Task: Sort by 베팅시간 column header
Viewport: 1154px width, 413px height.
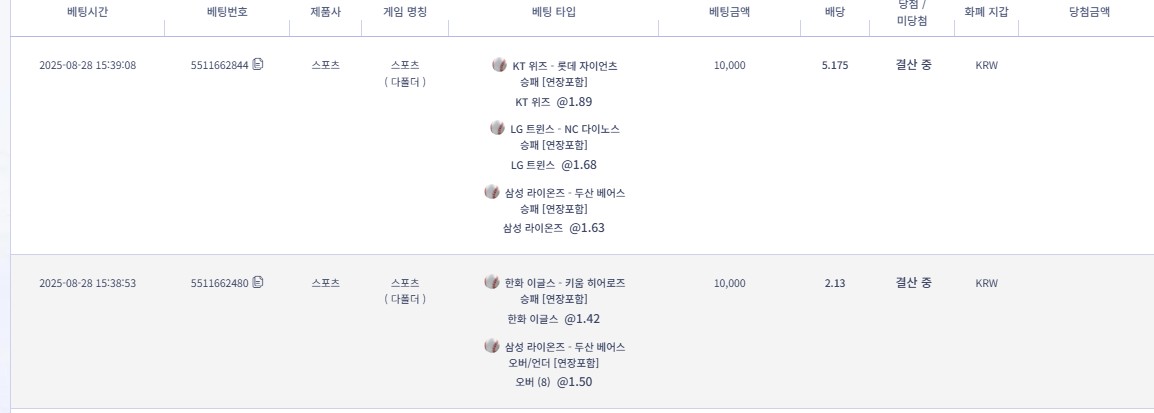Action: click(88, 12)
